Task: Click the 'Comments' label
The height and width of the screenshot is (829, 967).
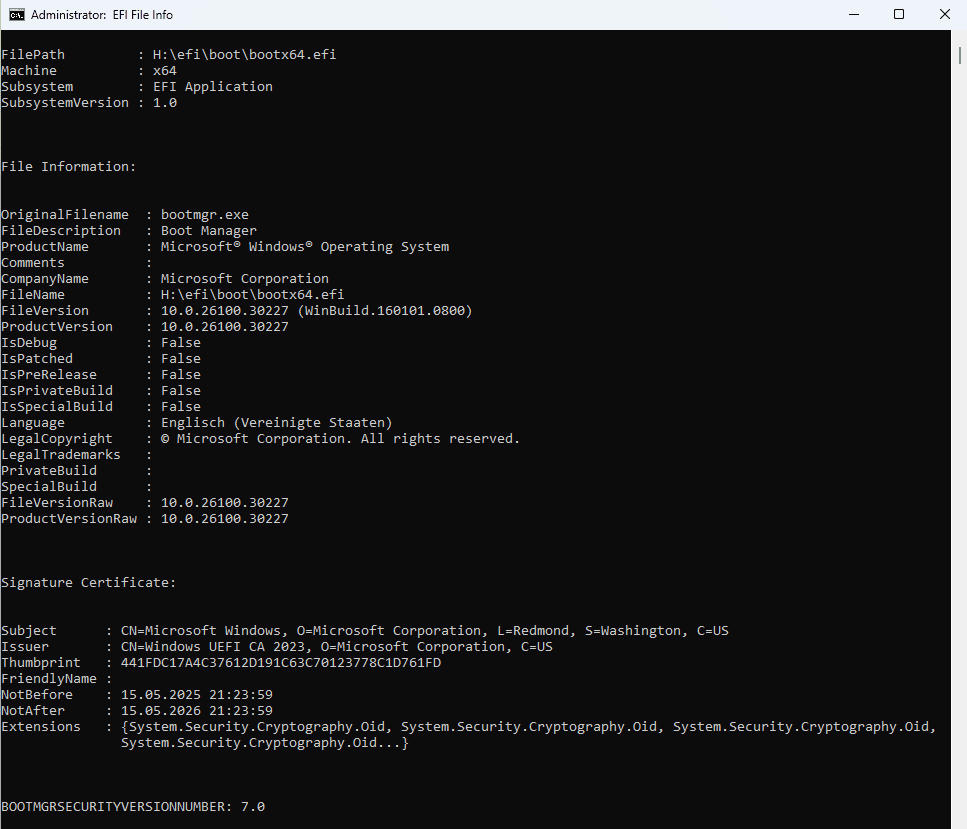Action: click(33, 263)
